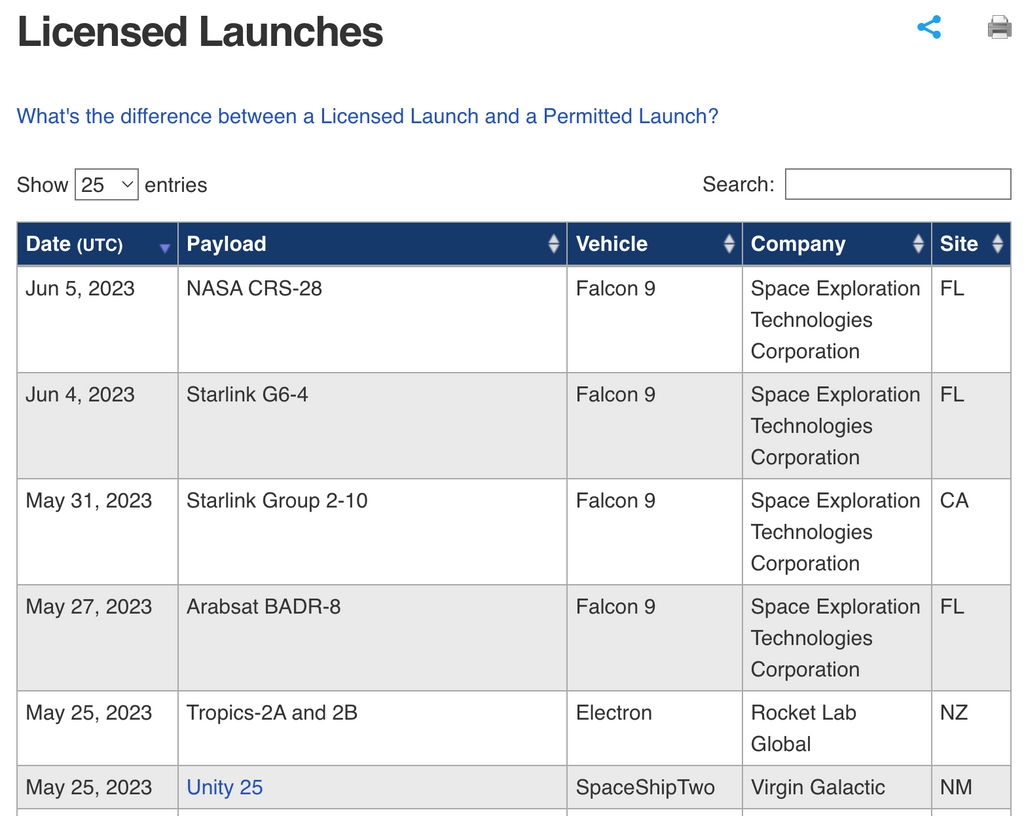Click the Licensed Launches page heading
Image resolution: width=1024 pixels, height=816 pixels.
pos(200,32)
